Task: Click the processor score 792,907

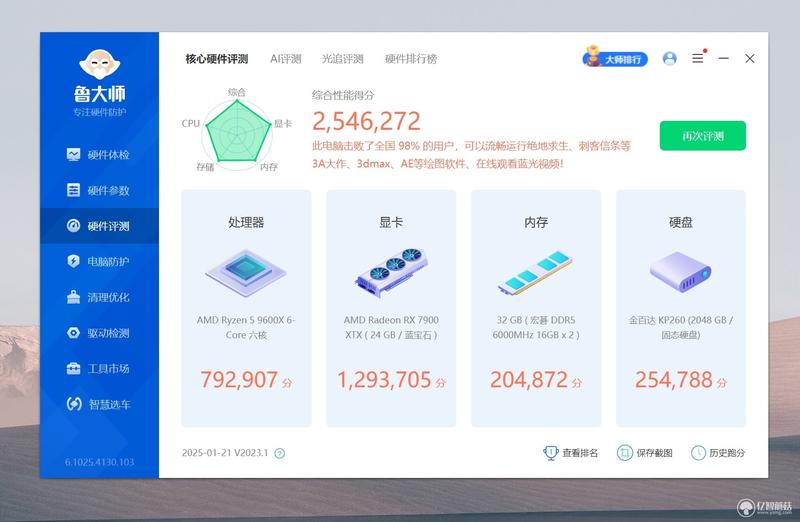Action: (x=239, y=380)
